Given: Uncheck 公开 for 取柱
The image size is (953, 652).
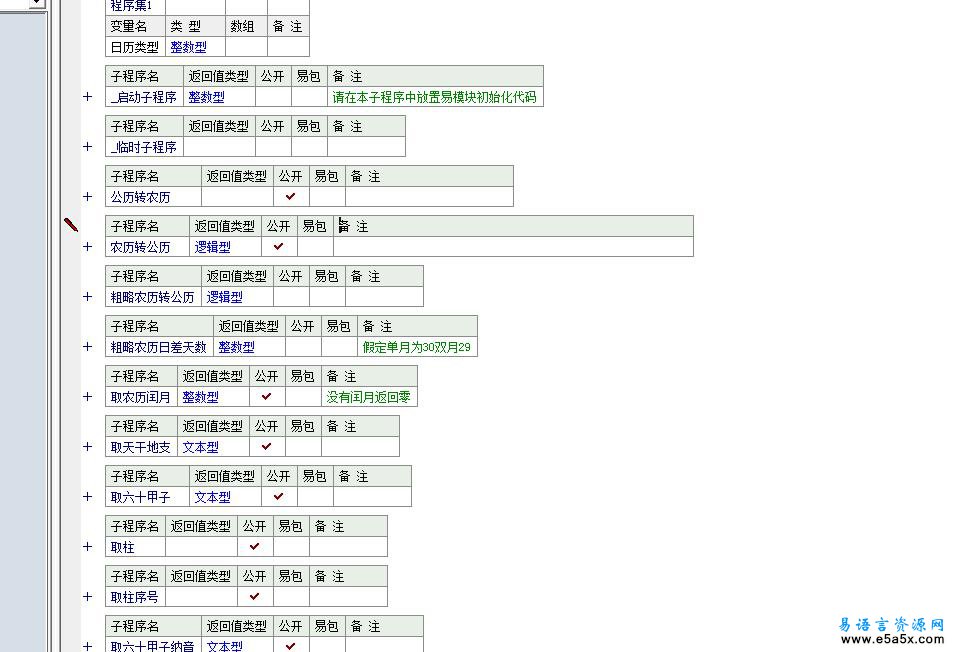Looking at the screenshot, I should pyautogui.click(x=255, y=547).
